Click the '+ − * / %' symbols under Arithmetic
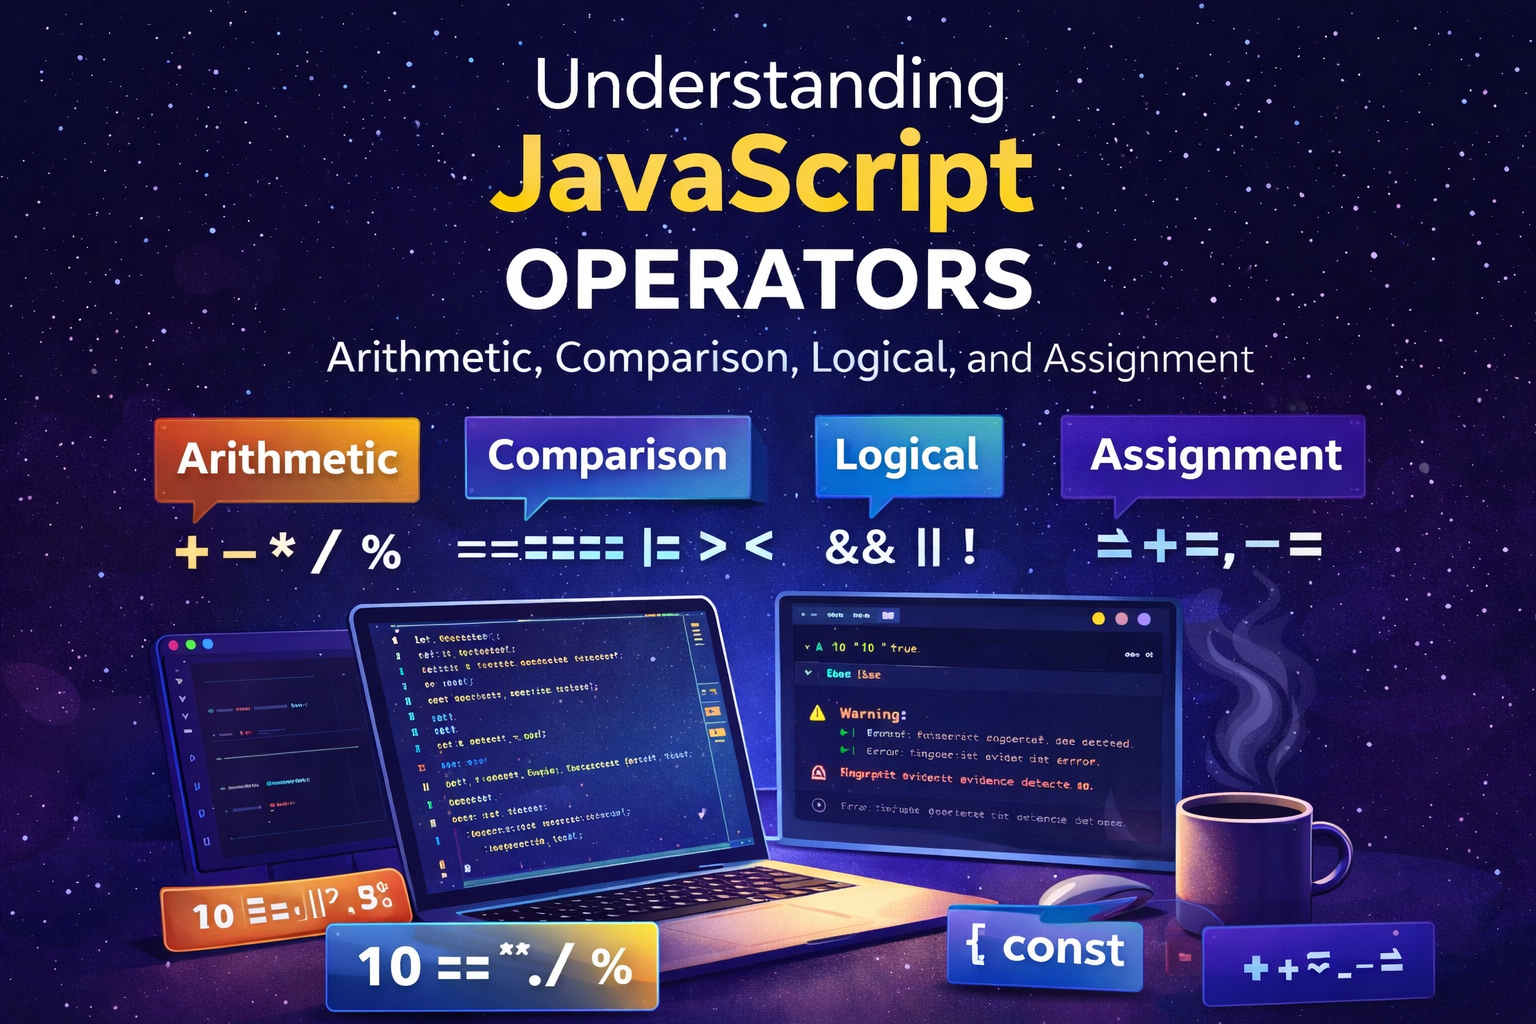The height and width of the screenshot is (1024, 1536). 288,551
